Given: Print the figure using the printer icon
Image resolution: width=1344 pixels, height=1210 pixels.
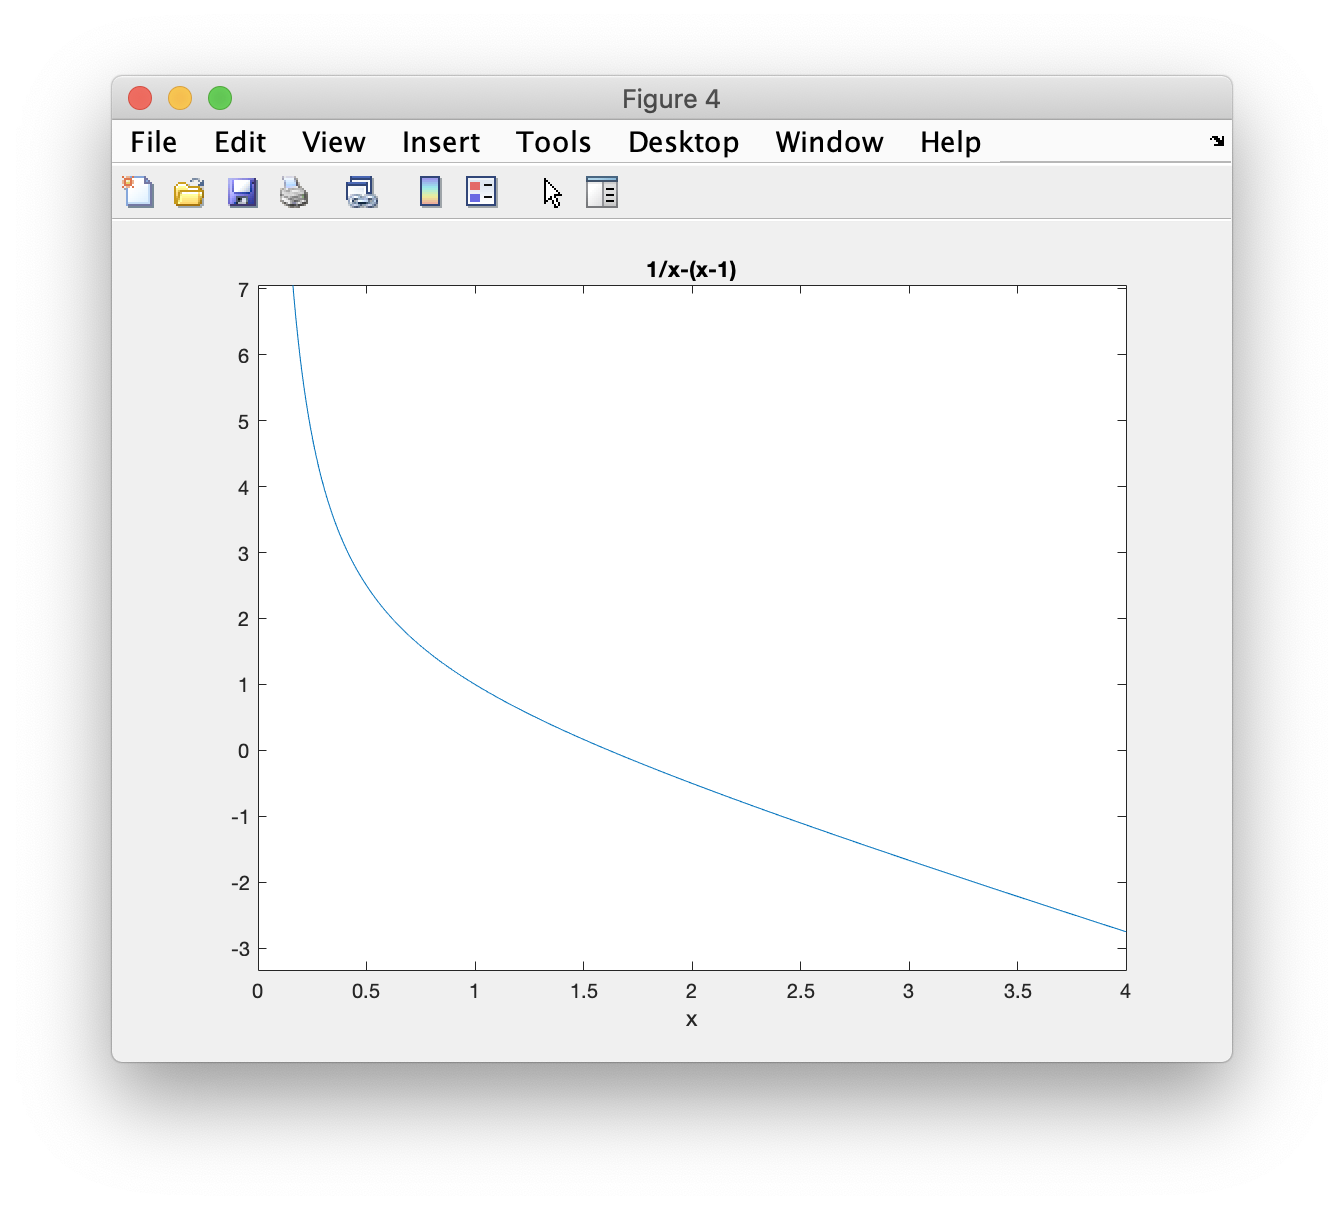Looking at the screenshot, I should click(294, 192).
